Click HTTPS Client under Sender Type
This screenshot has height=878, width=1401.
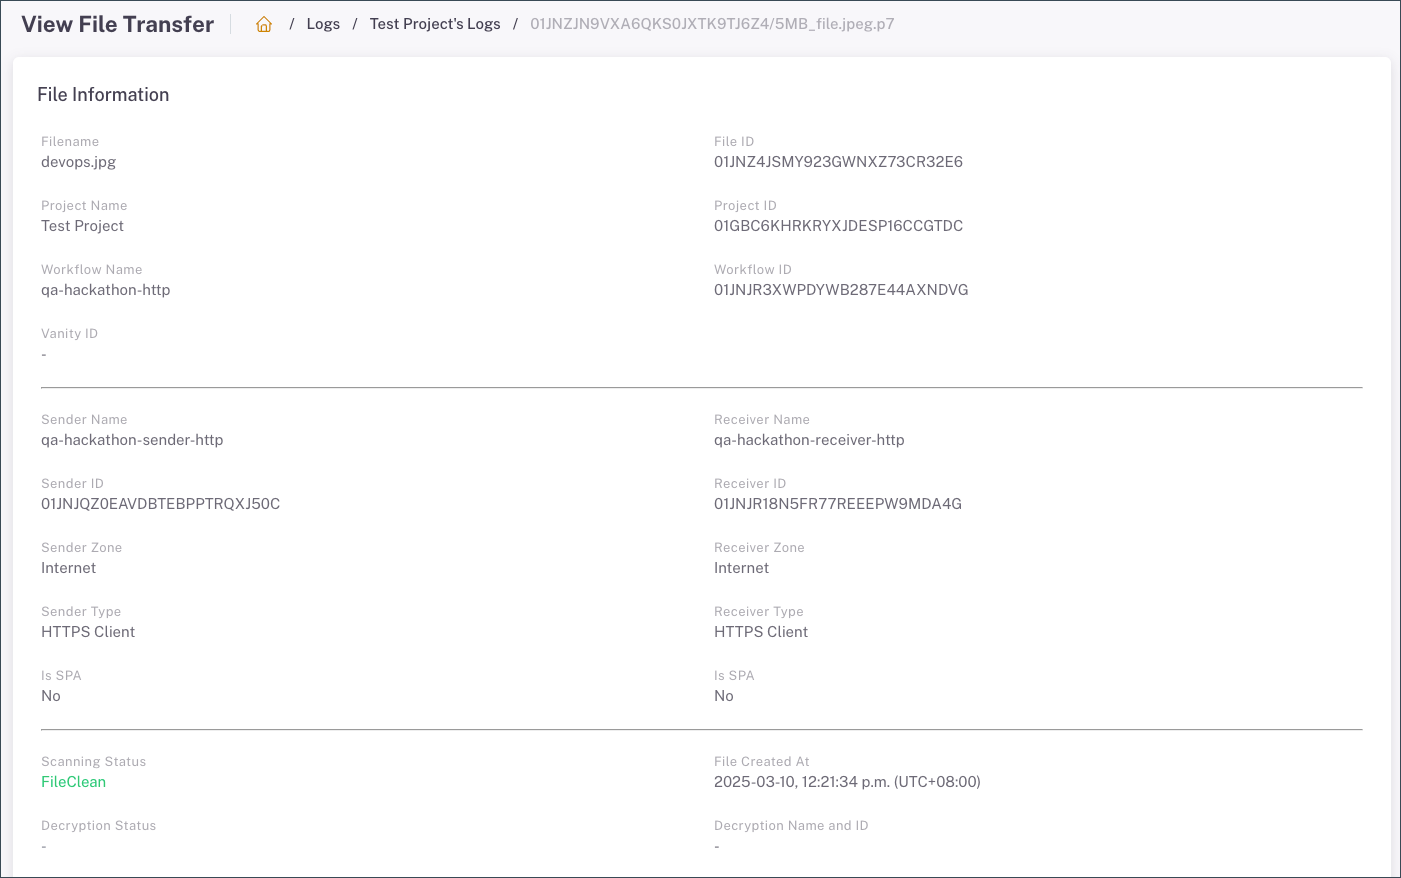click(88, 632)
